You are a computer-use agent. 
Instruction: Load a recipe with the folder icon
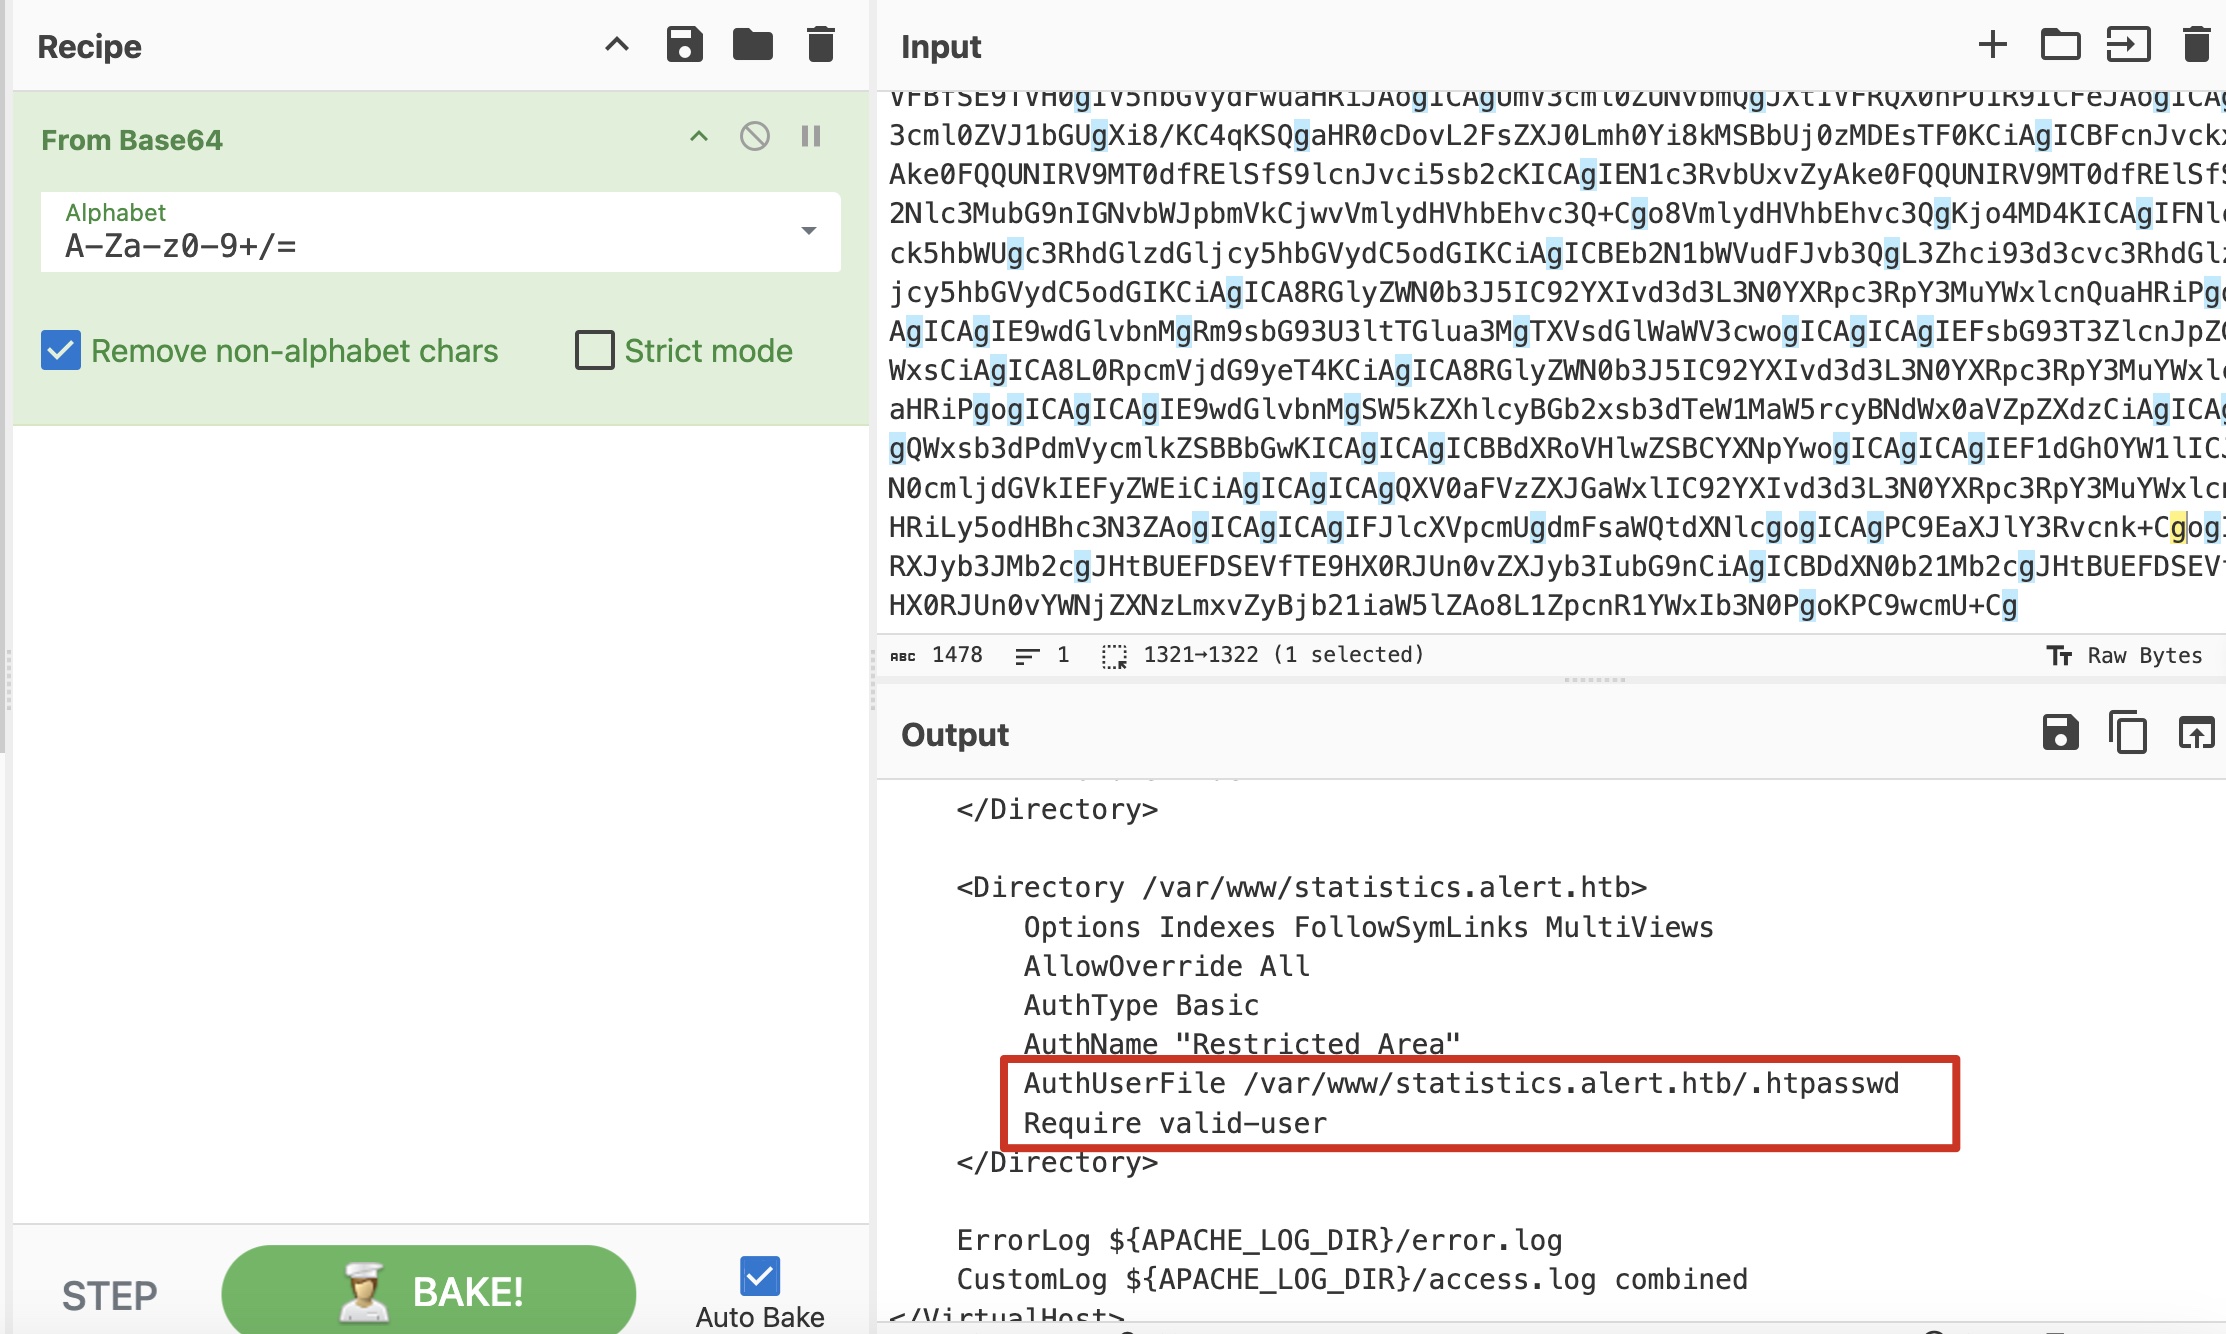[x=752, y=45]
